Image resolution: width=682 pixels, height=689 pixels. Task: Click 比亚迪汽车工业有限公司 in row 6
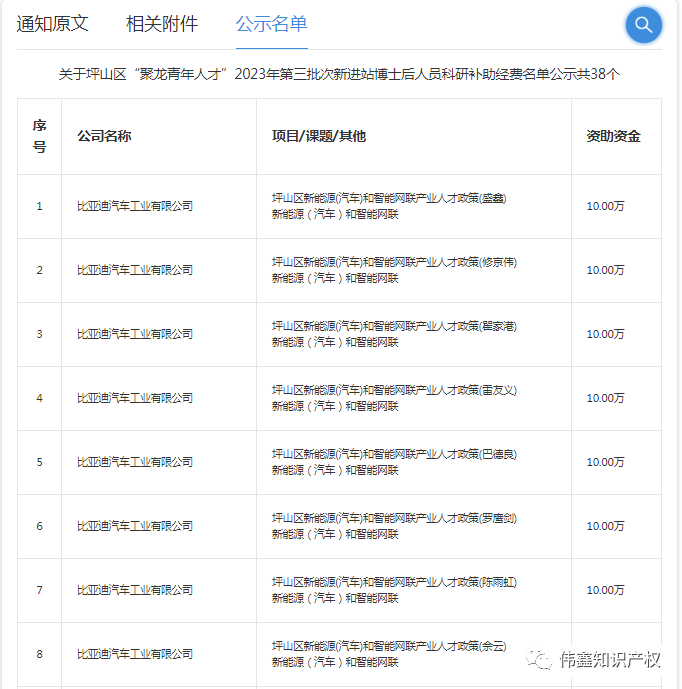tap(135, 526)
